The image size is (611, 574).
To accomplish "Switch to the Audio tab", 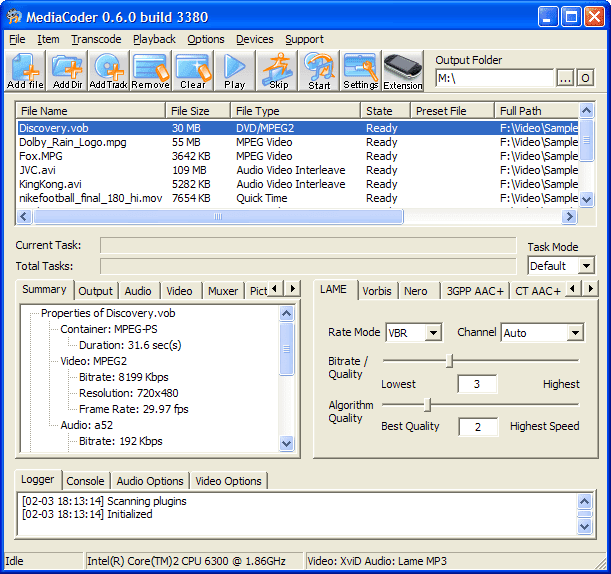I will point(138,291).
